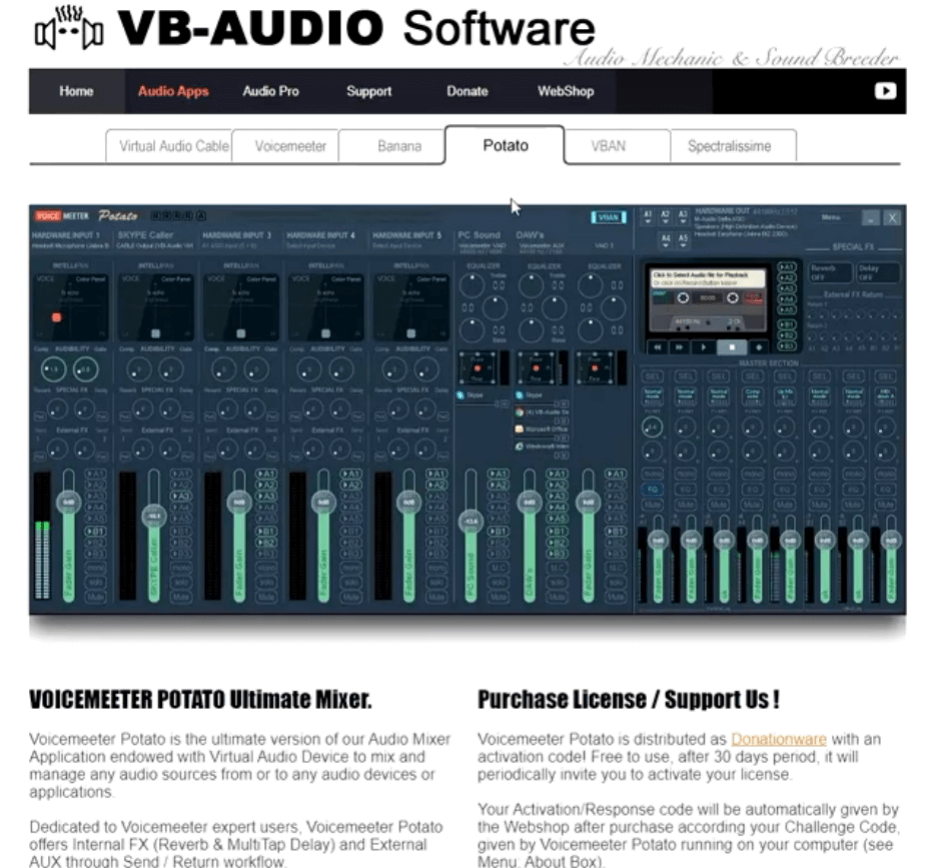This screenshot has width=936, height=868.
Task: Click the Voicemeeter logo badge in the mixer
Action: 62,216
